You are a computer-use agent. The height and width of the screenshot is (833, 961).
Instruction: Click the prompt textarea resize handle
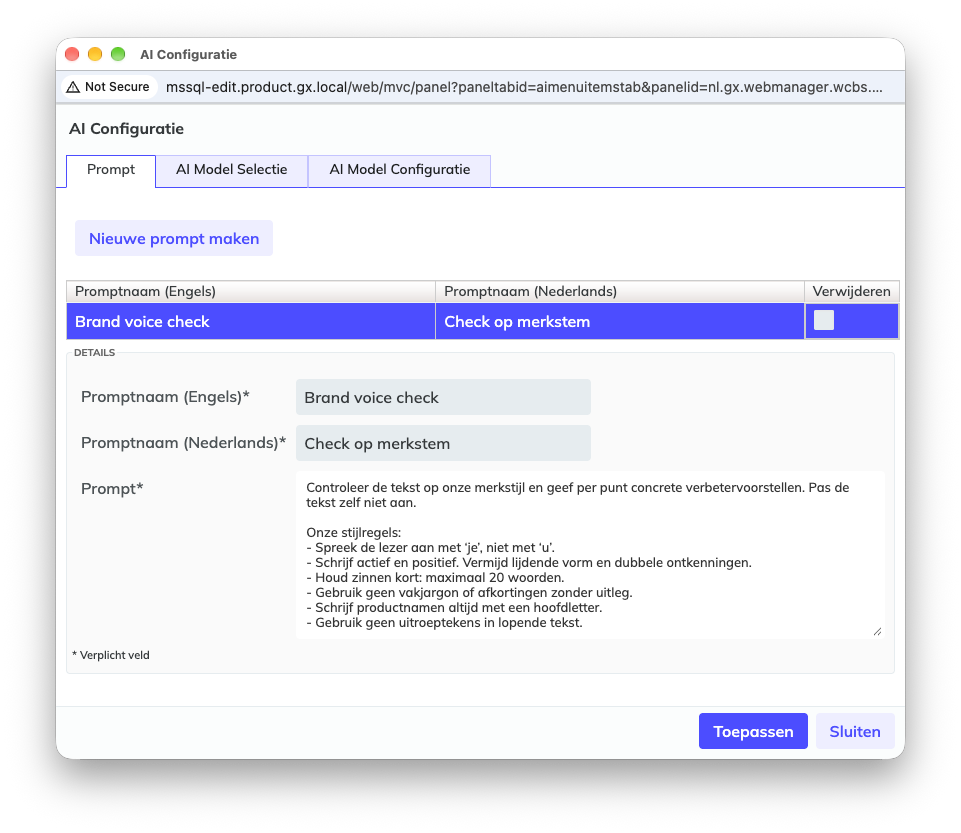coord(877,631)
